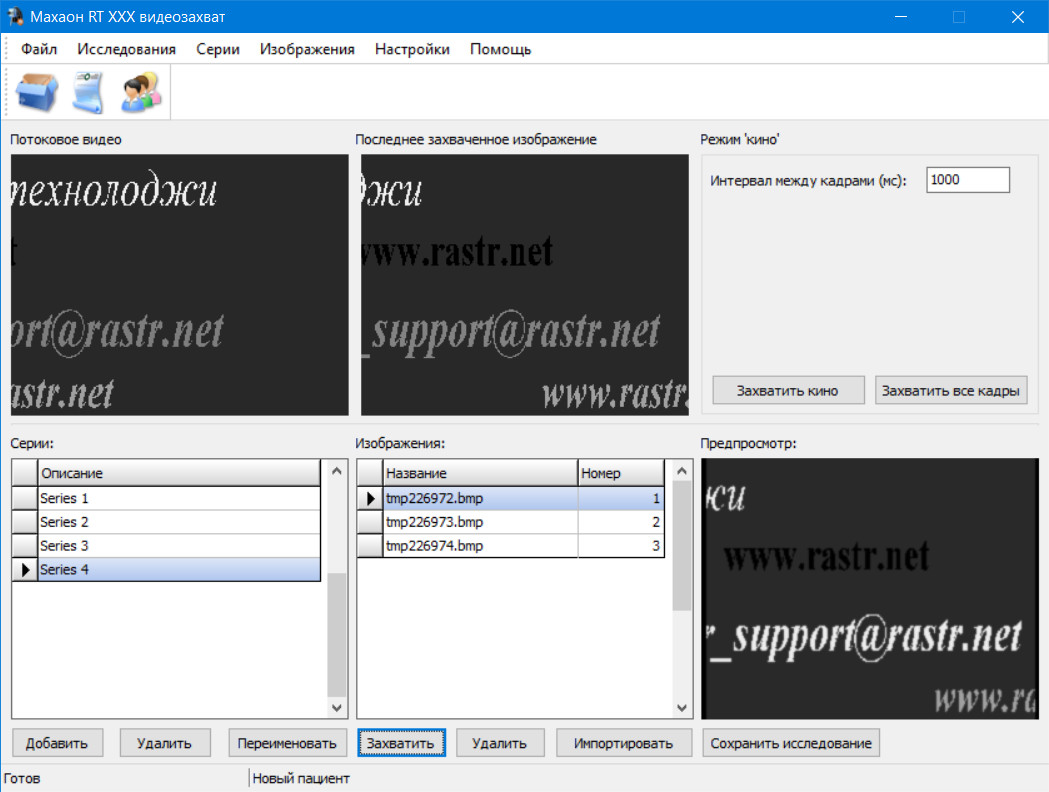Viewport: 1049px width, 792px height.
Task: Open the Файл menu
Action: [39, 49]
